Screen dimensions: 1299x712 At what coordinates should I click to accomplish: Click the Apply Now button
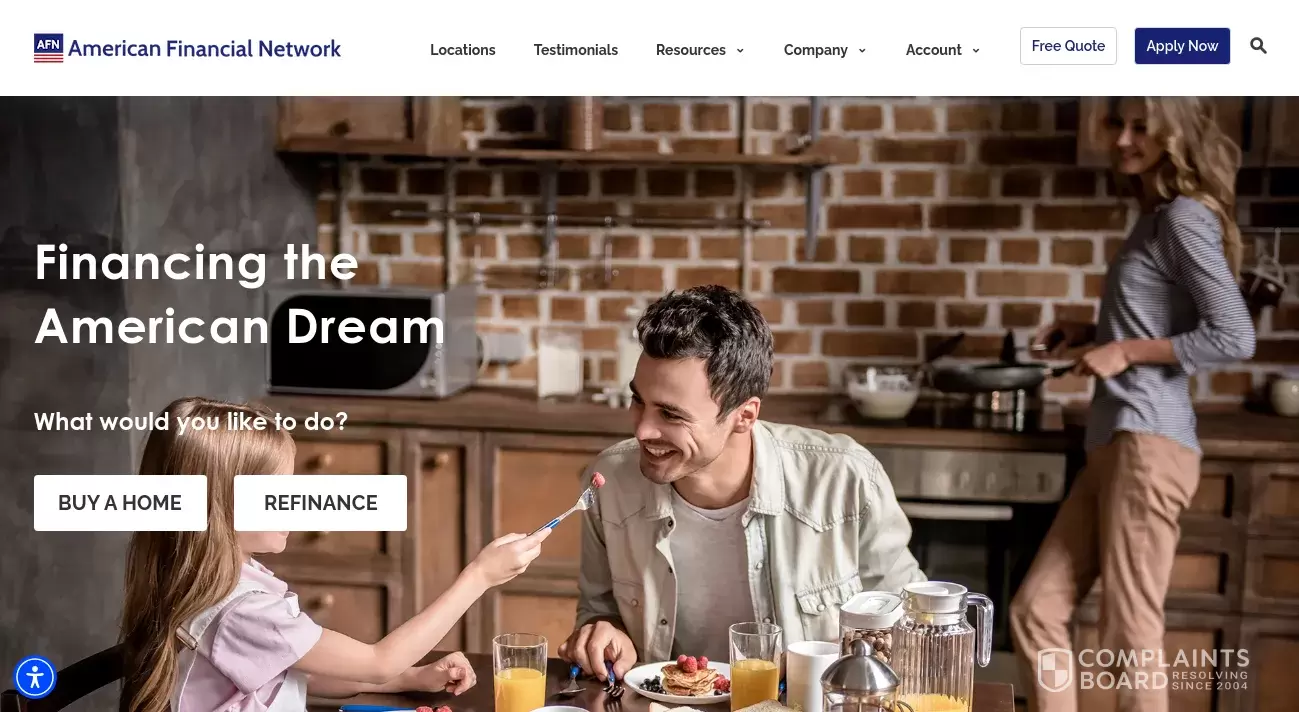(1182, 46)
